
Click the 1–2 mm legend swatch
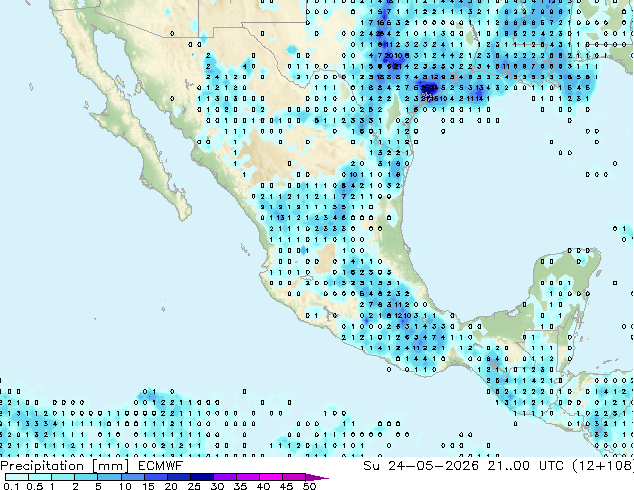tap(63, 477)
